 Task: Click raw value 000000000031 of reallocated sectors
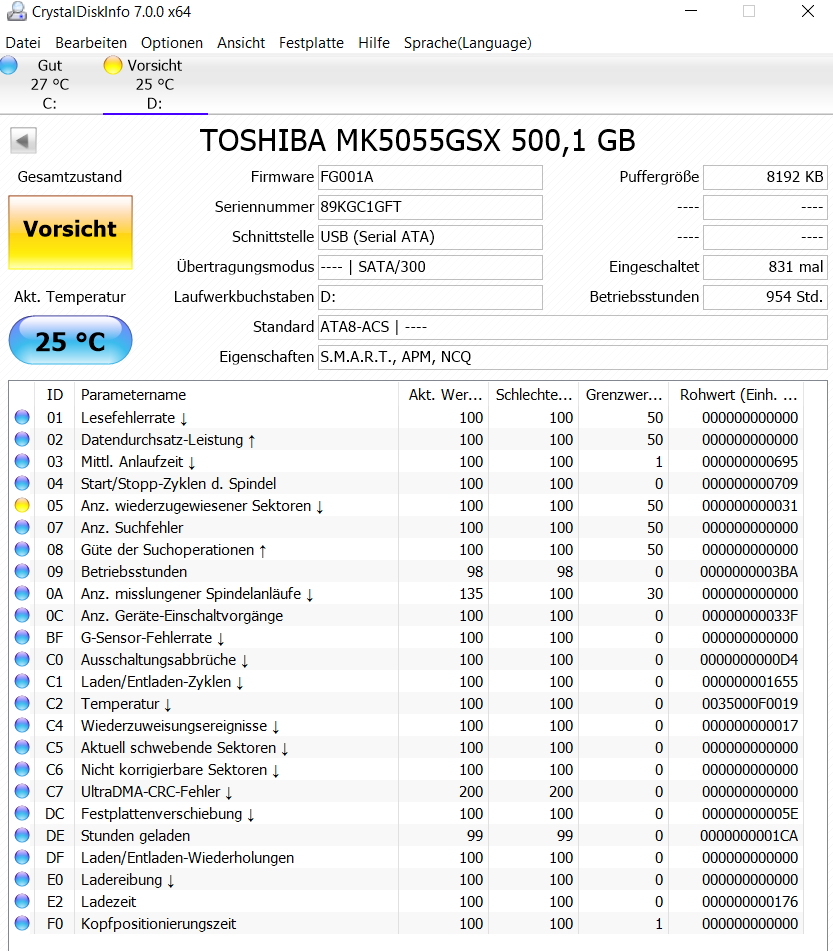pyautogui.click(x=750, y=506)
